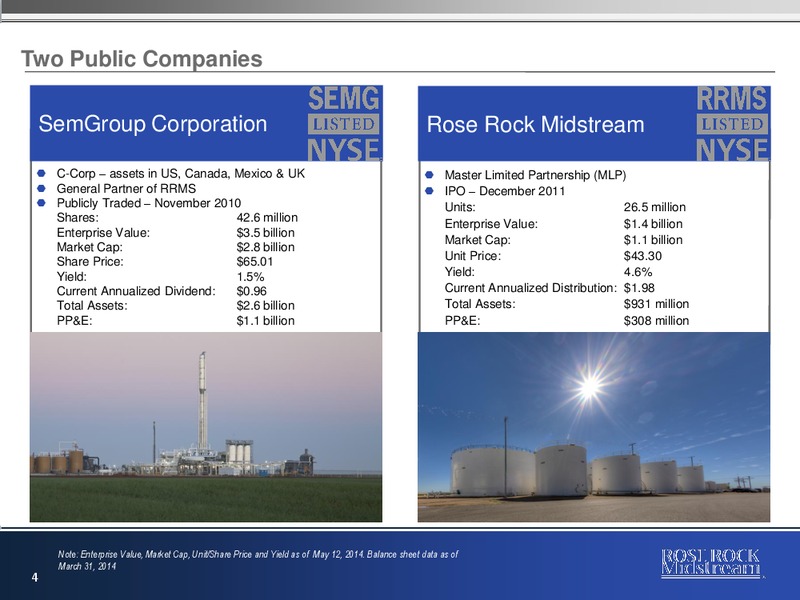800x600 pixels.
Task: Click the '26.5 million' units value
Action: tap(655, 207)
